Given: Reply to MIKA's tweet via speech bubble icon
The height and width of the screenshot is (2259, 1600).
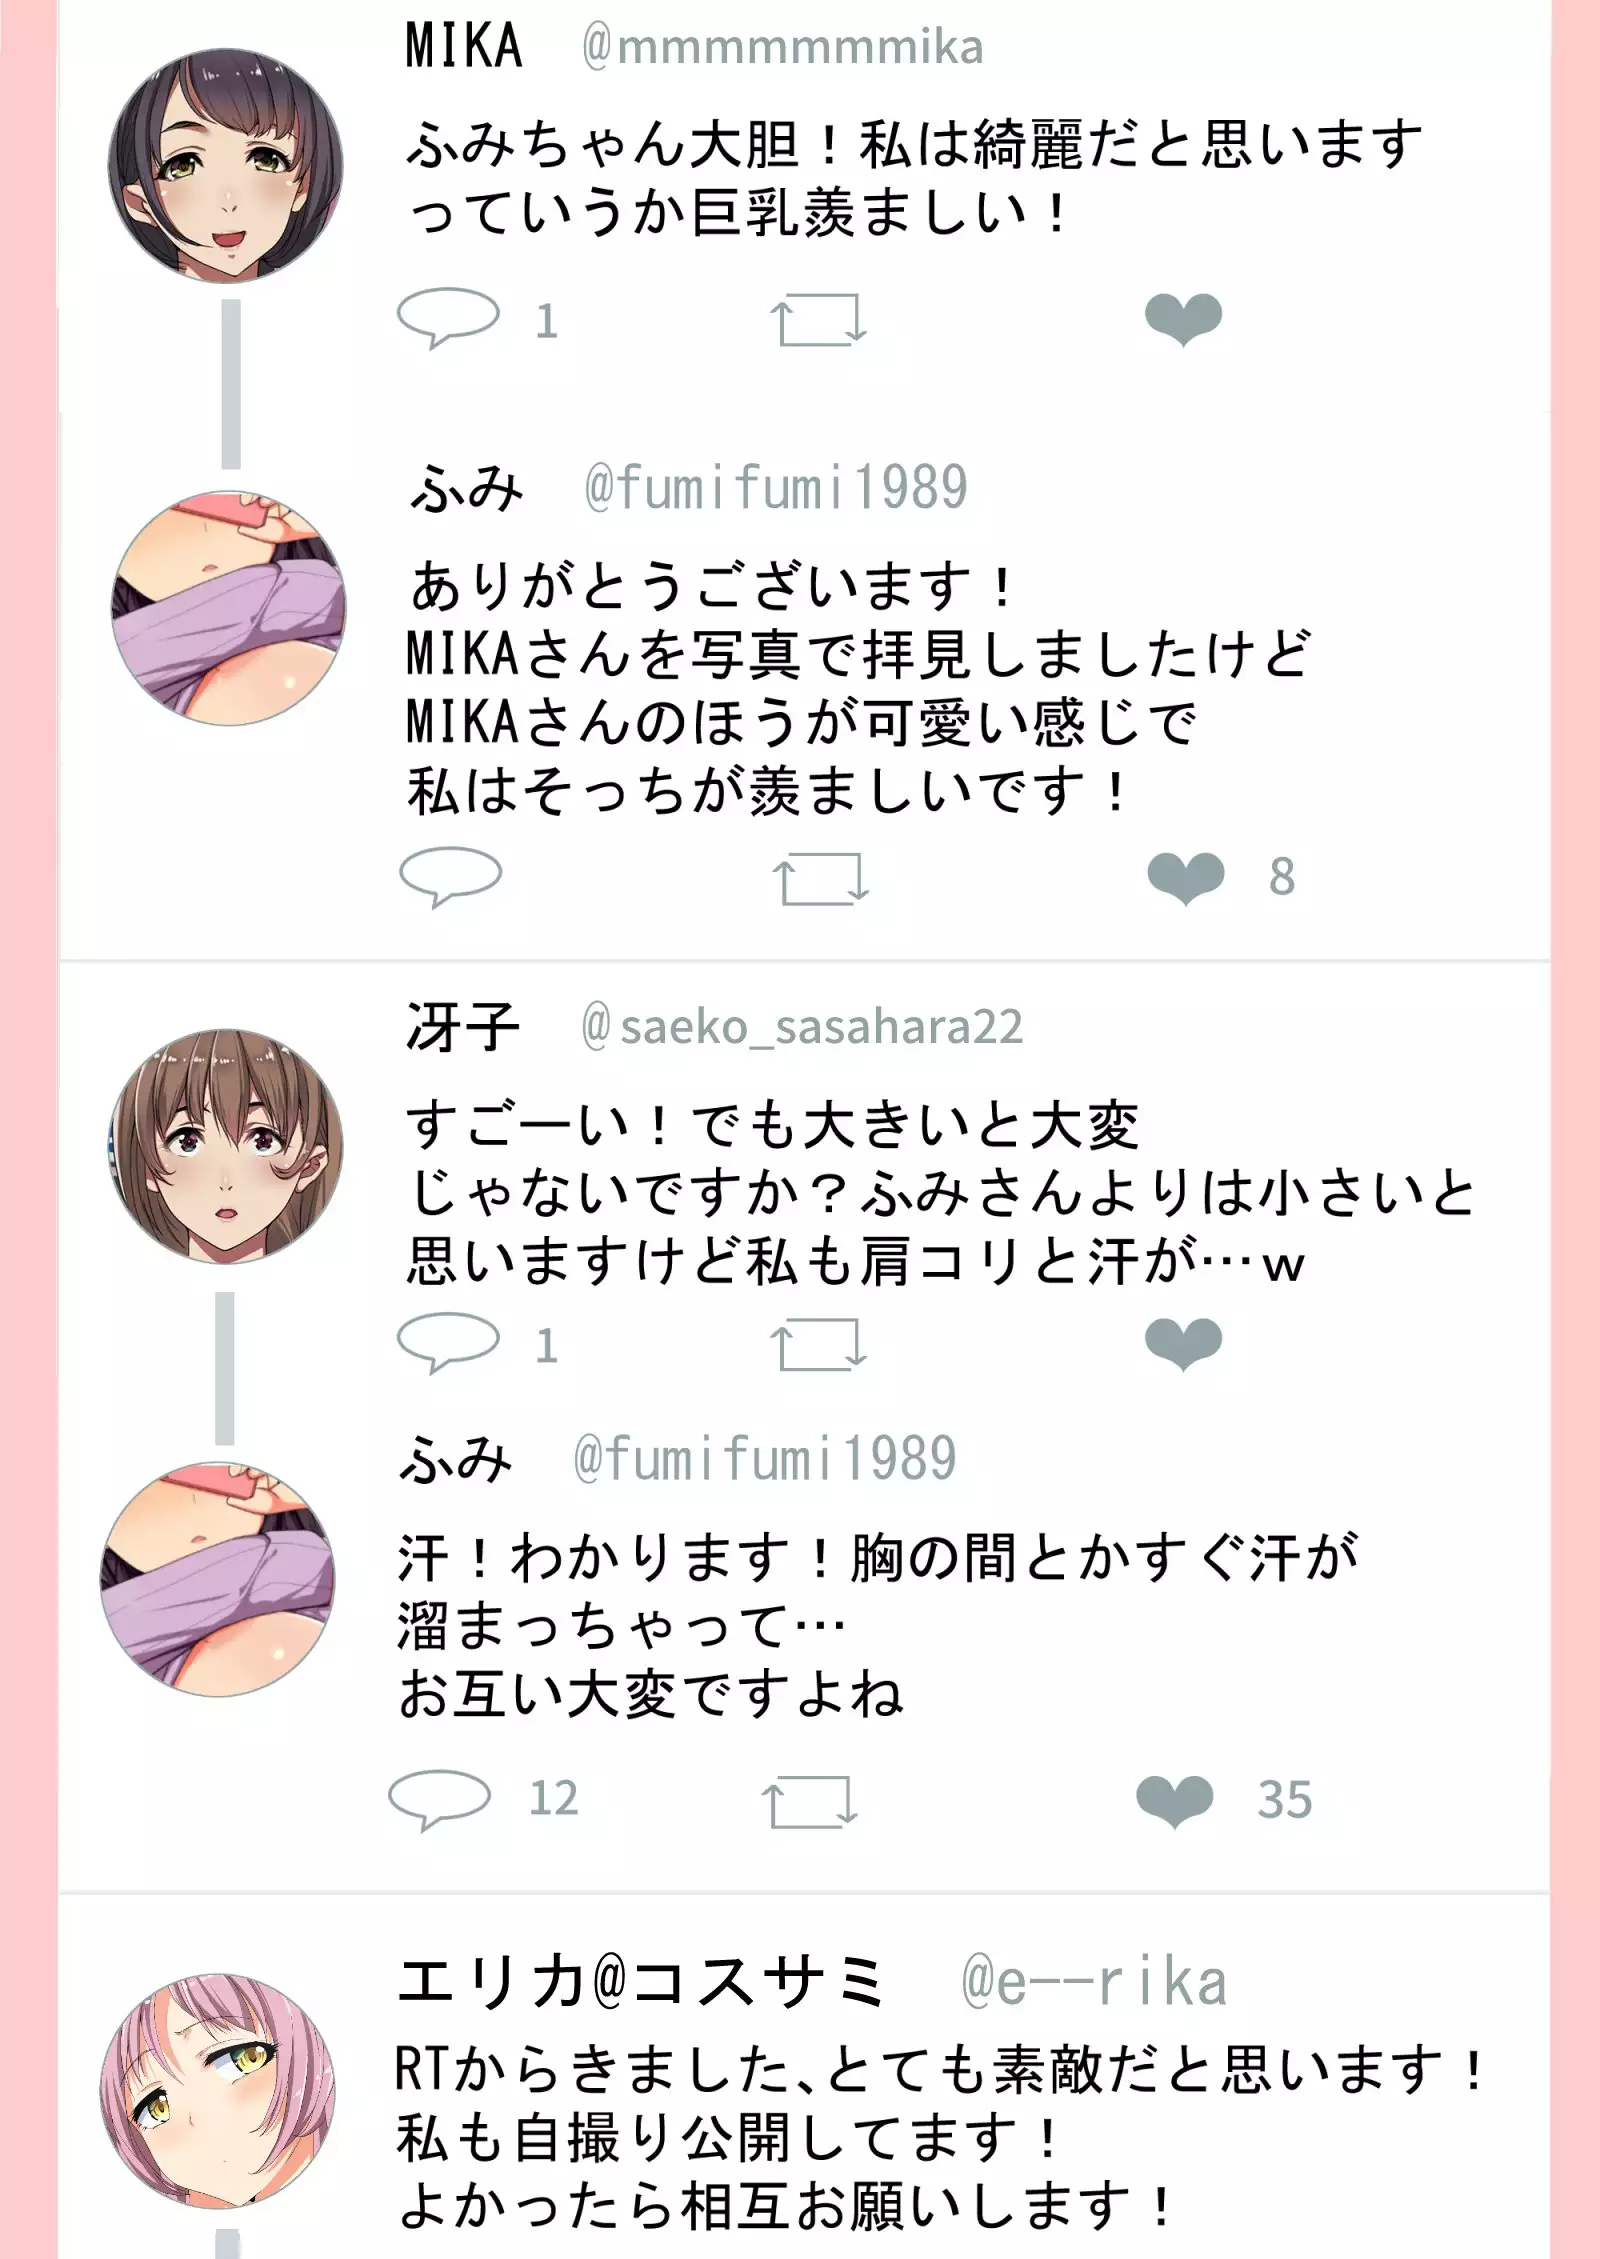Looking at the screenshot, I should point(448,317).
